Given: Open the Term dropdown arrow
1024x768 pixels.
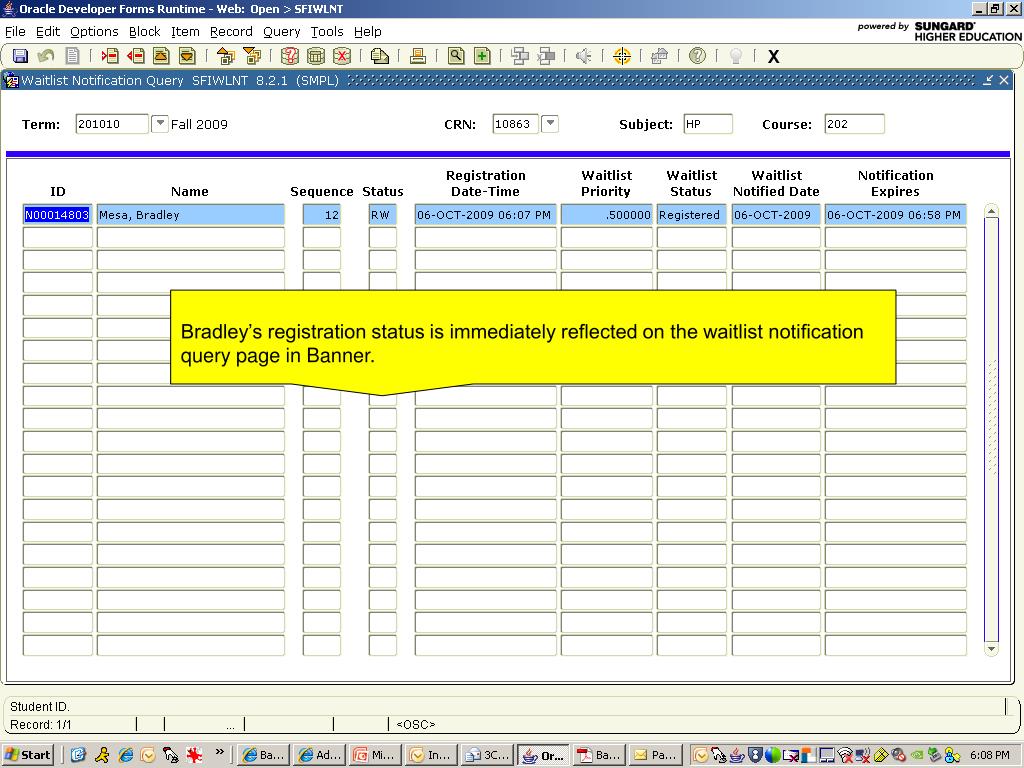Looking at the screenshot, I should click(x=159, y=123).
